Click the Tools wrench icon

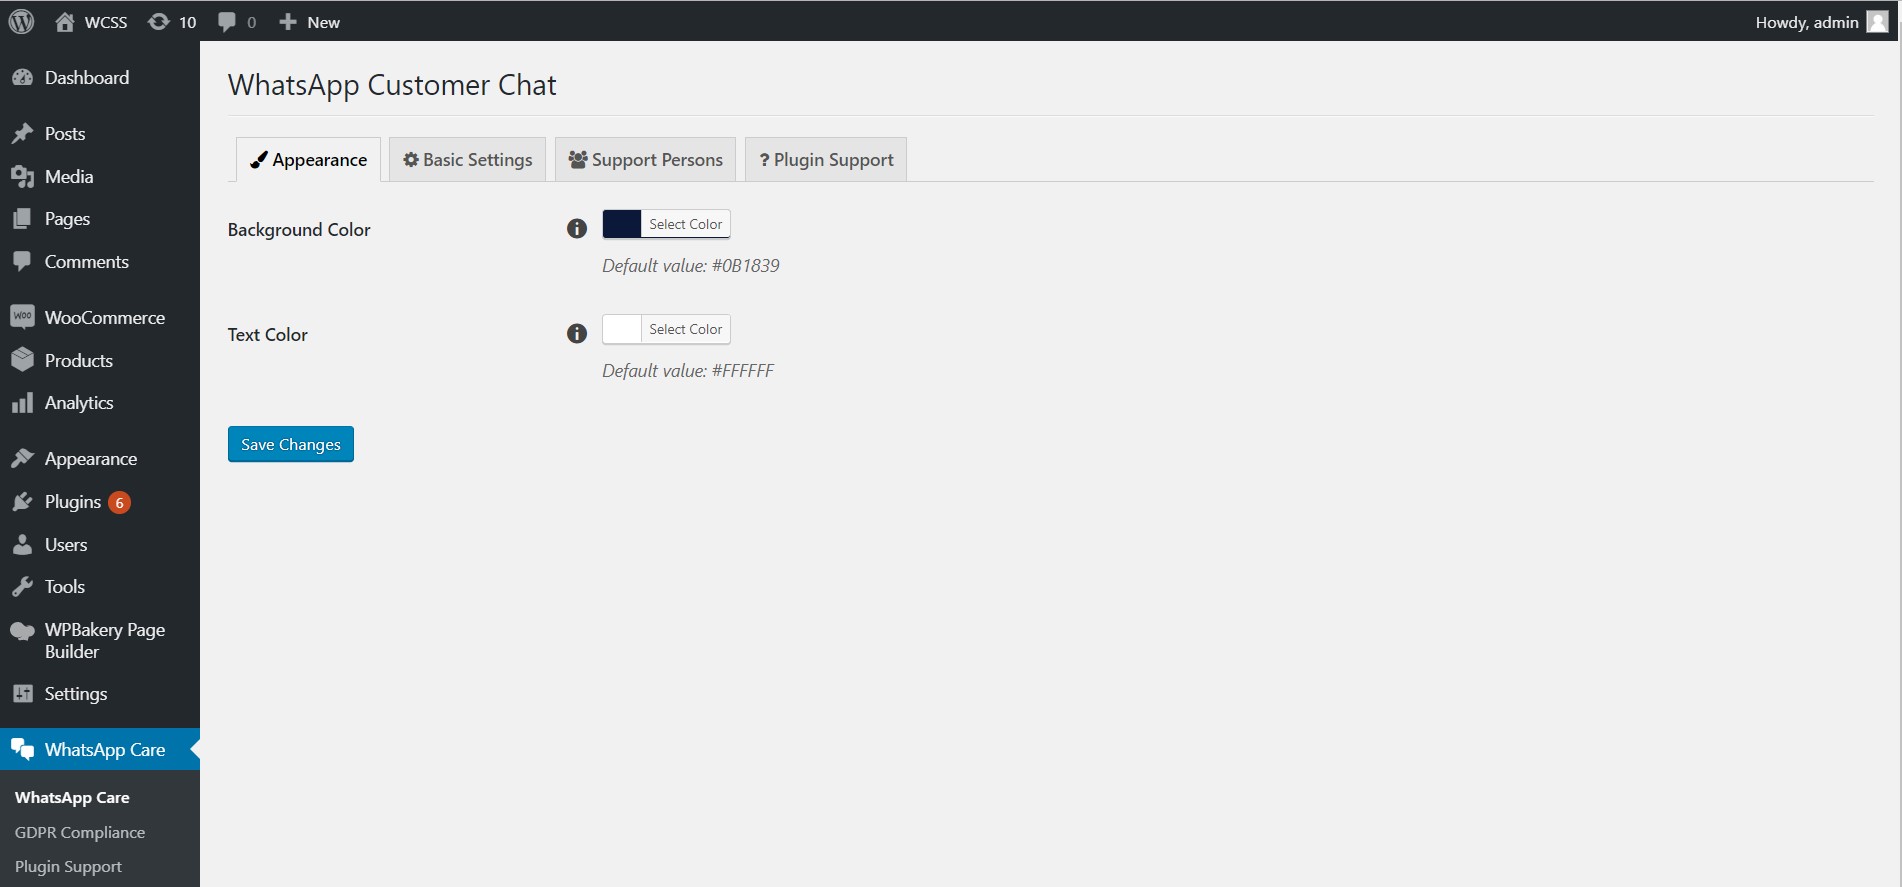coord(22,587)
